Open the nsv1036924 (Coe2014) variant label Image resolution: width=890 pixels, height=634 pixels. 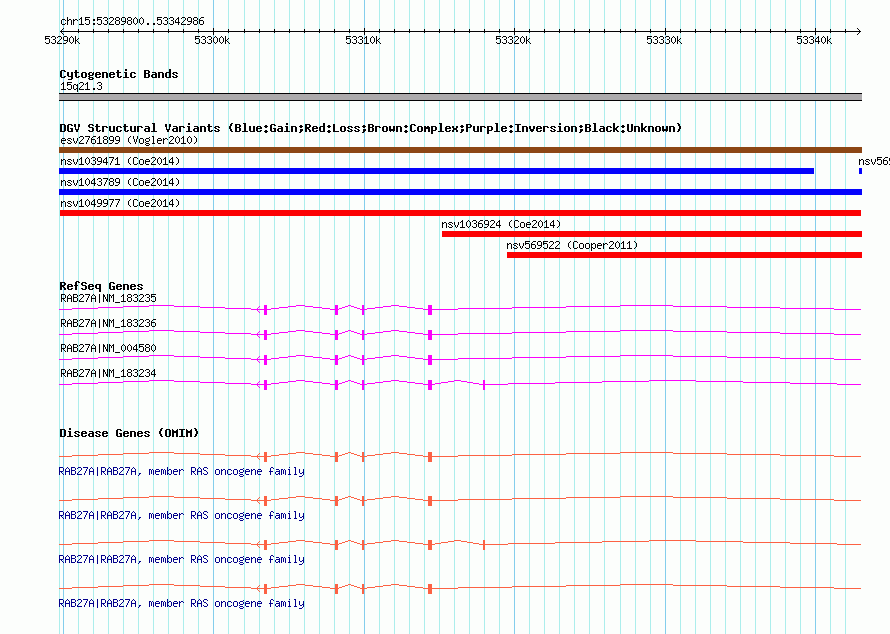pyautogui.click(x=501, y=224)
